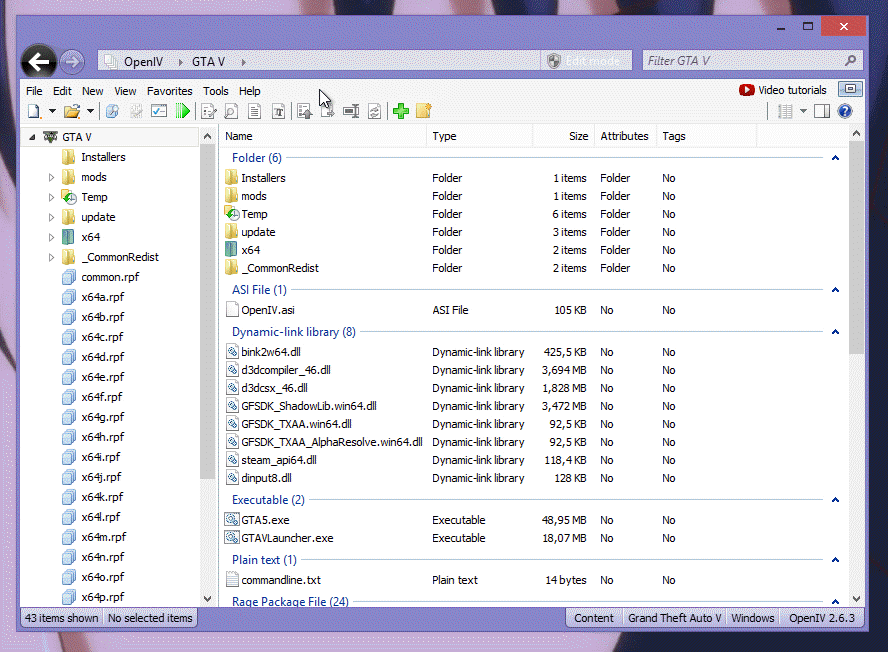
Task: Click the blue help question mark icon
Action: click(x=845, y=111)
